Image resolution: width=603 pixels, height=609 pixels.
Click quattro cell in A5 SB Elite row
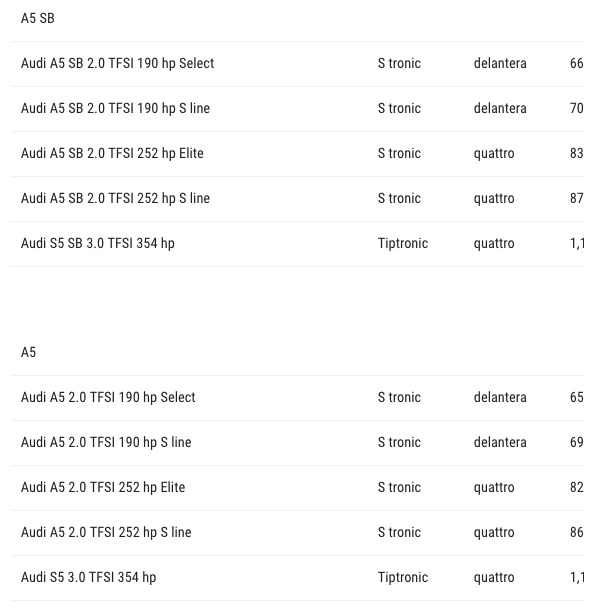click(494, 154)
